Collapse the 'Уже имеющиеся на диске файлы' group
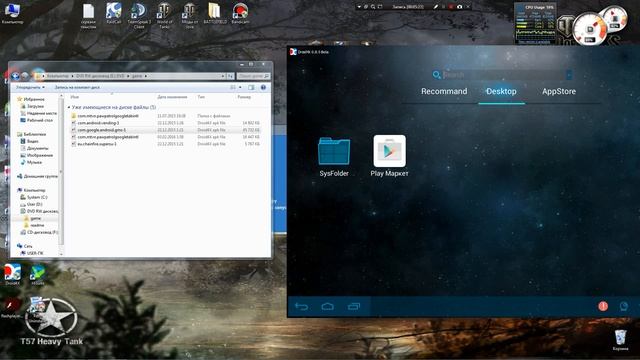The image size is (640, 360). tap(69, 107)
